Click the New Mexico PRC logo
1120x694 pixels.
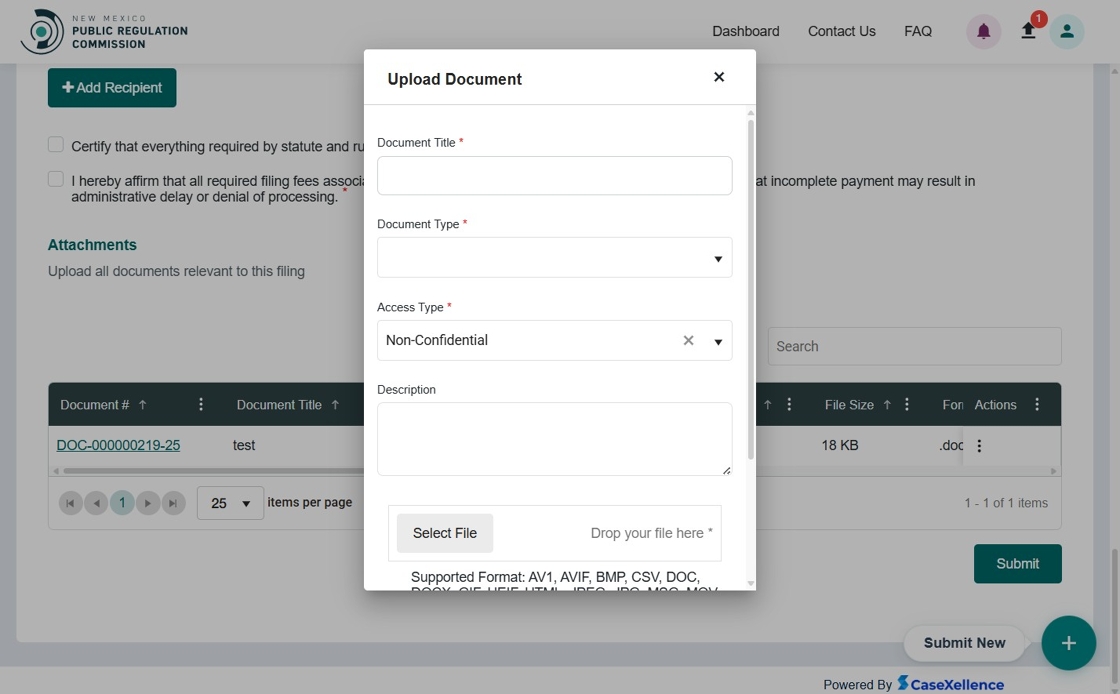(104, 31)
